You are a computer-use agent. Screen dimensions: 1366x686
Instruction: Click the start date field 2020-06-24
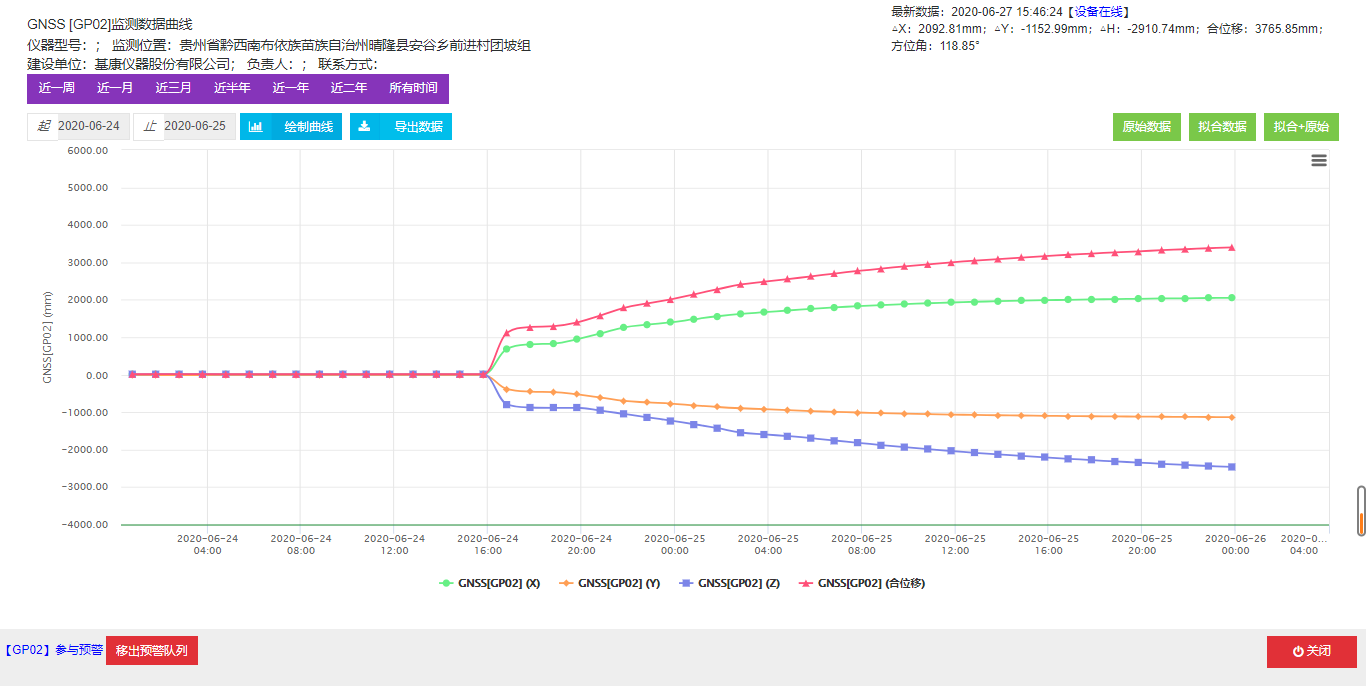click(x=91, y=126)
